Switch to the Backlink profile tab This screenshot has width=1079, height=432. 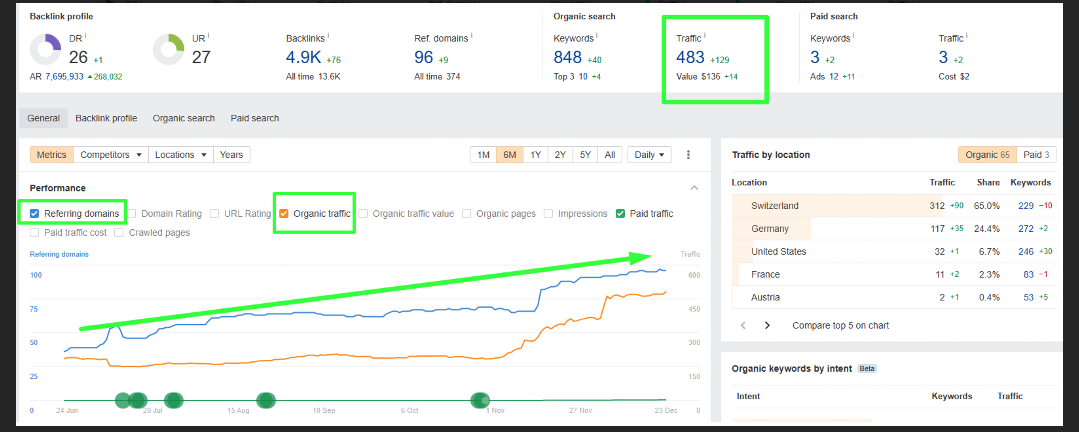tap(106, 118)
